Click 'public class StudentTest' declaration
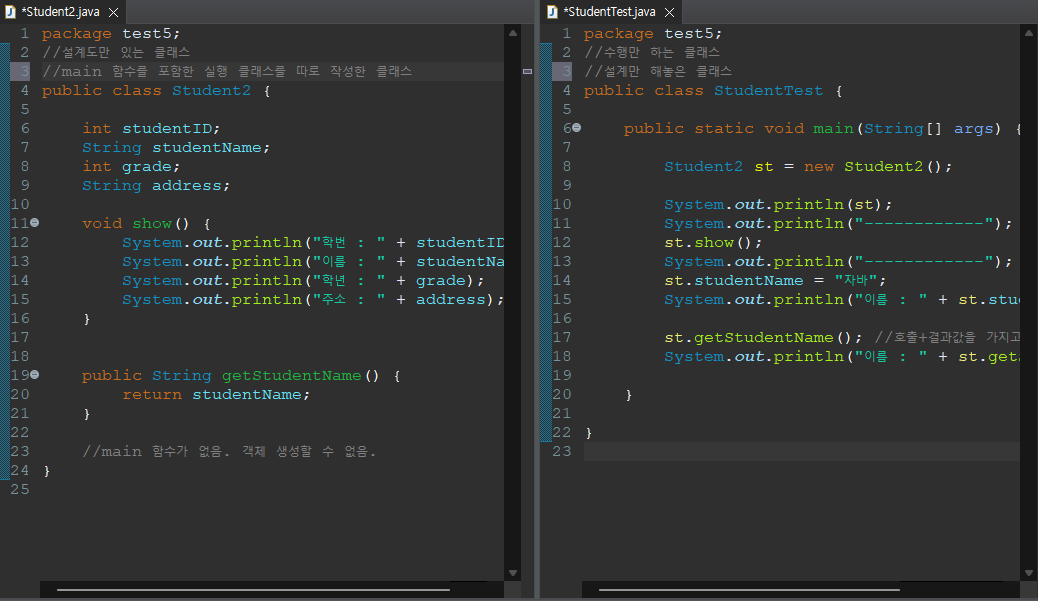The image size is (1038, 601). (703, 91)
